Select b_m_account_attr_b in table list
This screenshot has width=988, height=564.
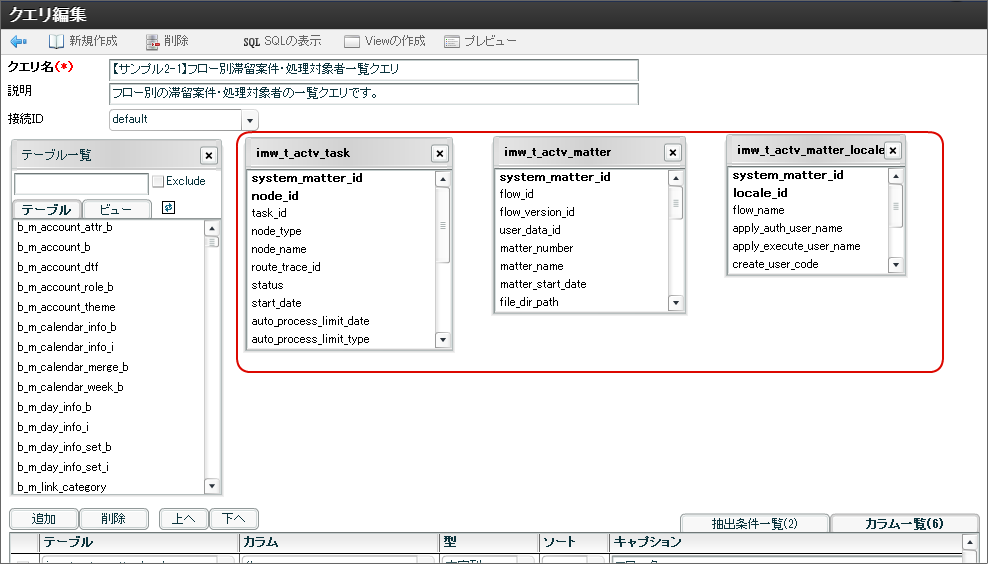pos(65,227)
